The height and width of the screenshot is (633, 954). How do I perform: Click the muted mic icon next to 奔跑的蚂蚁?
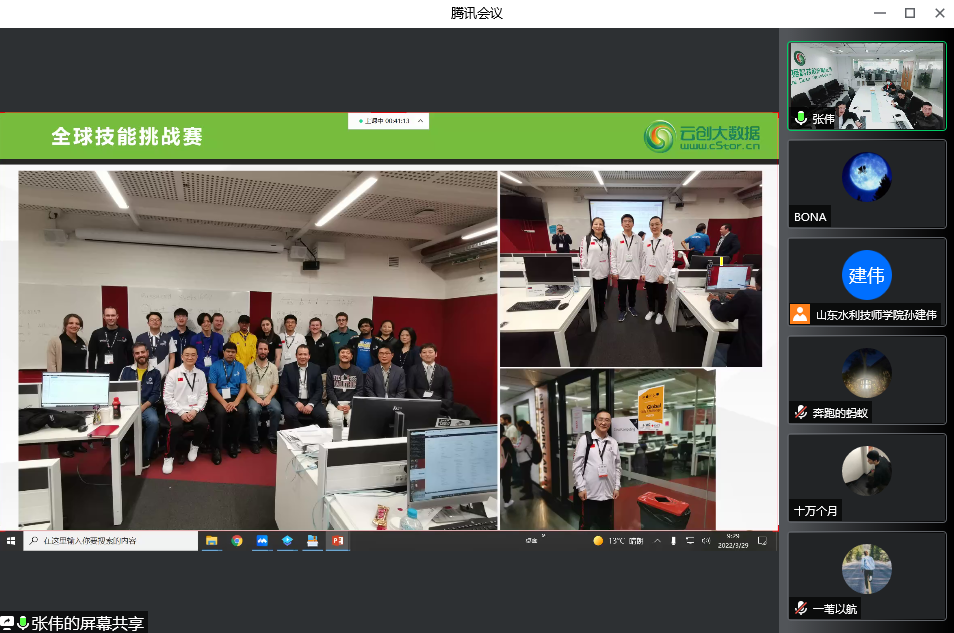(x=801, y=412)
